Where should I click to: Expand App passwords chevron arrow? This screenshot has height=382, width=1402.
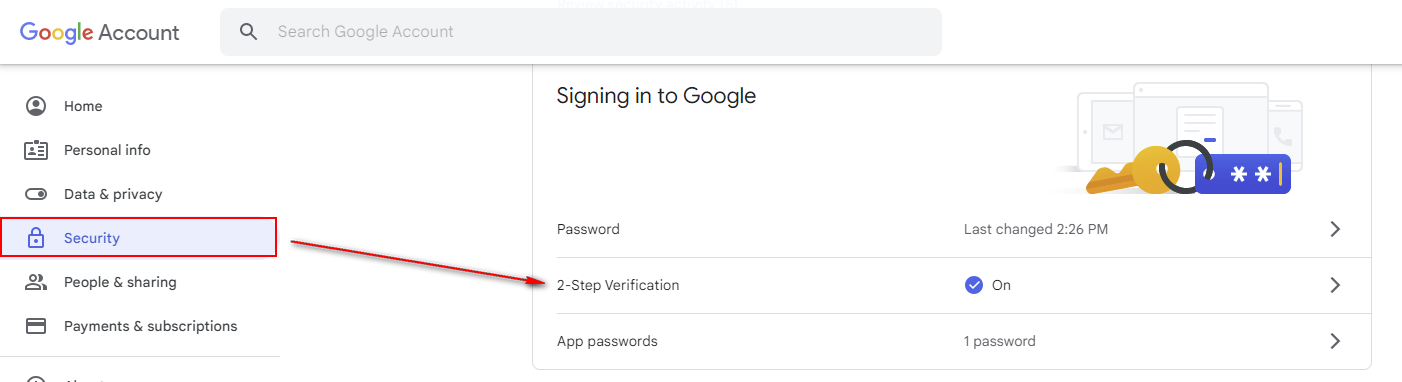tap(1335, 341)
